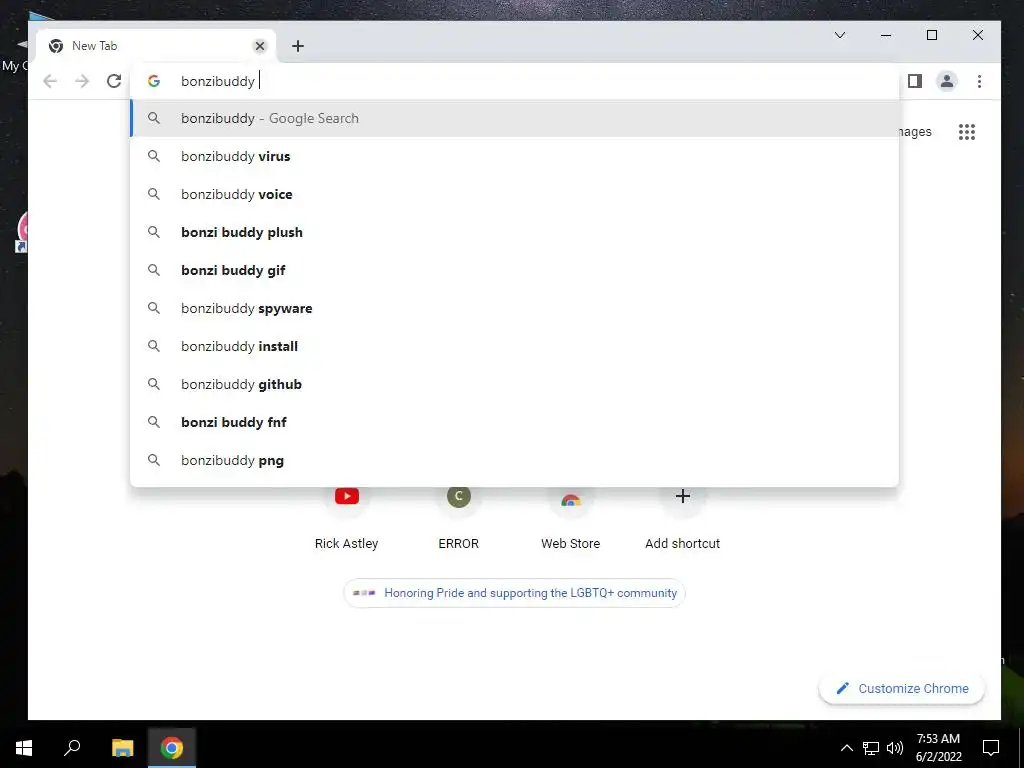This screenshot has height=768, width=1024.
Task: Choose 'bonzi buddy gif' suggestion
Action: (515, 270)
